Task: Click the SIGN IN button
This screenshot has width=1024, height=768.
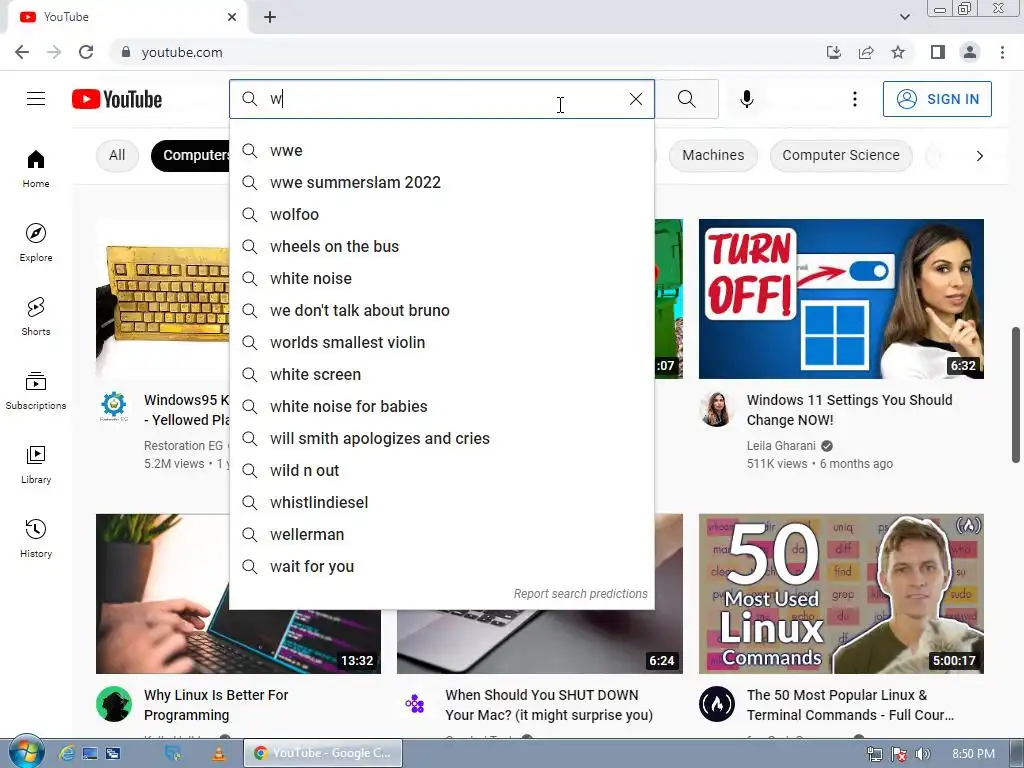Action: click(x=937, y=99)
